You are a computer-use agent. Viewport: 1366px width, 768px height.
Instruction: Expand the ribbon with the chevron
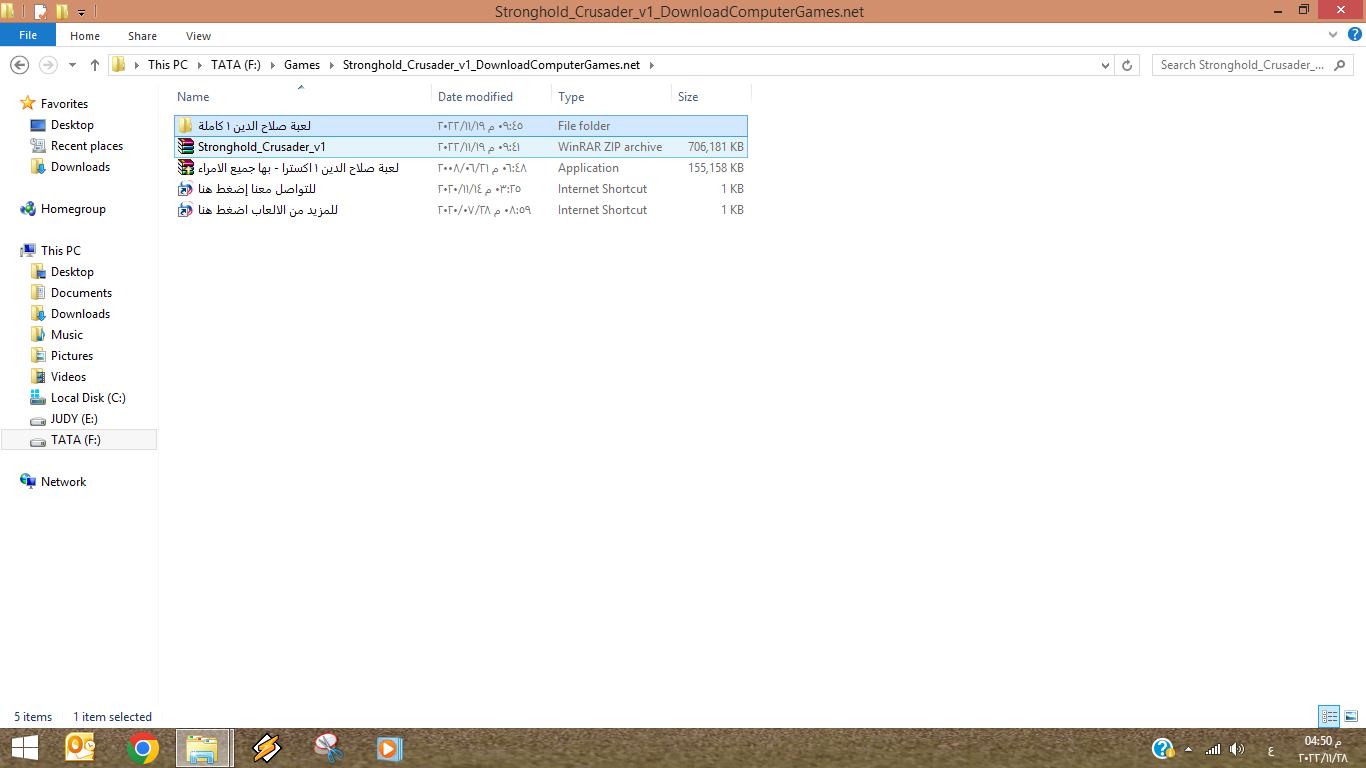[1332, 35]
